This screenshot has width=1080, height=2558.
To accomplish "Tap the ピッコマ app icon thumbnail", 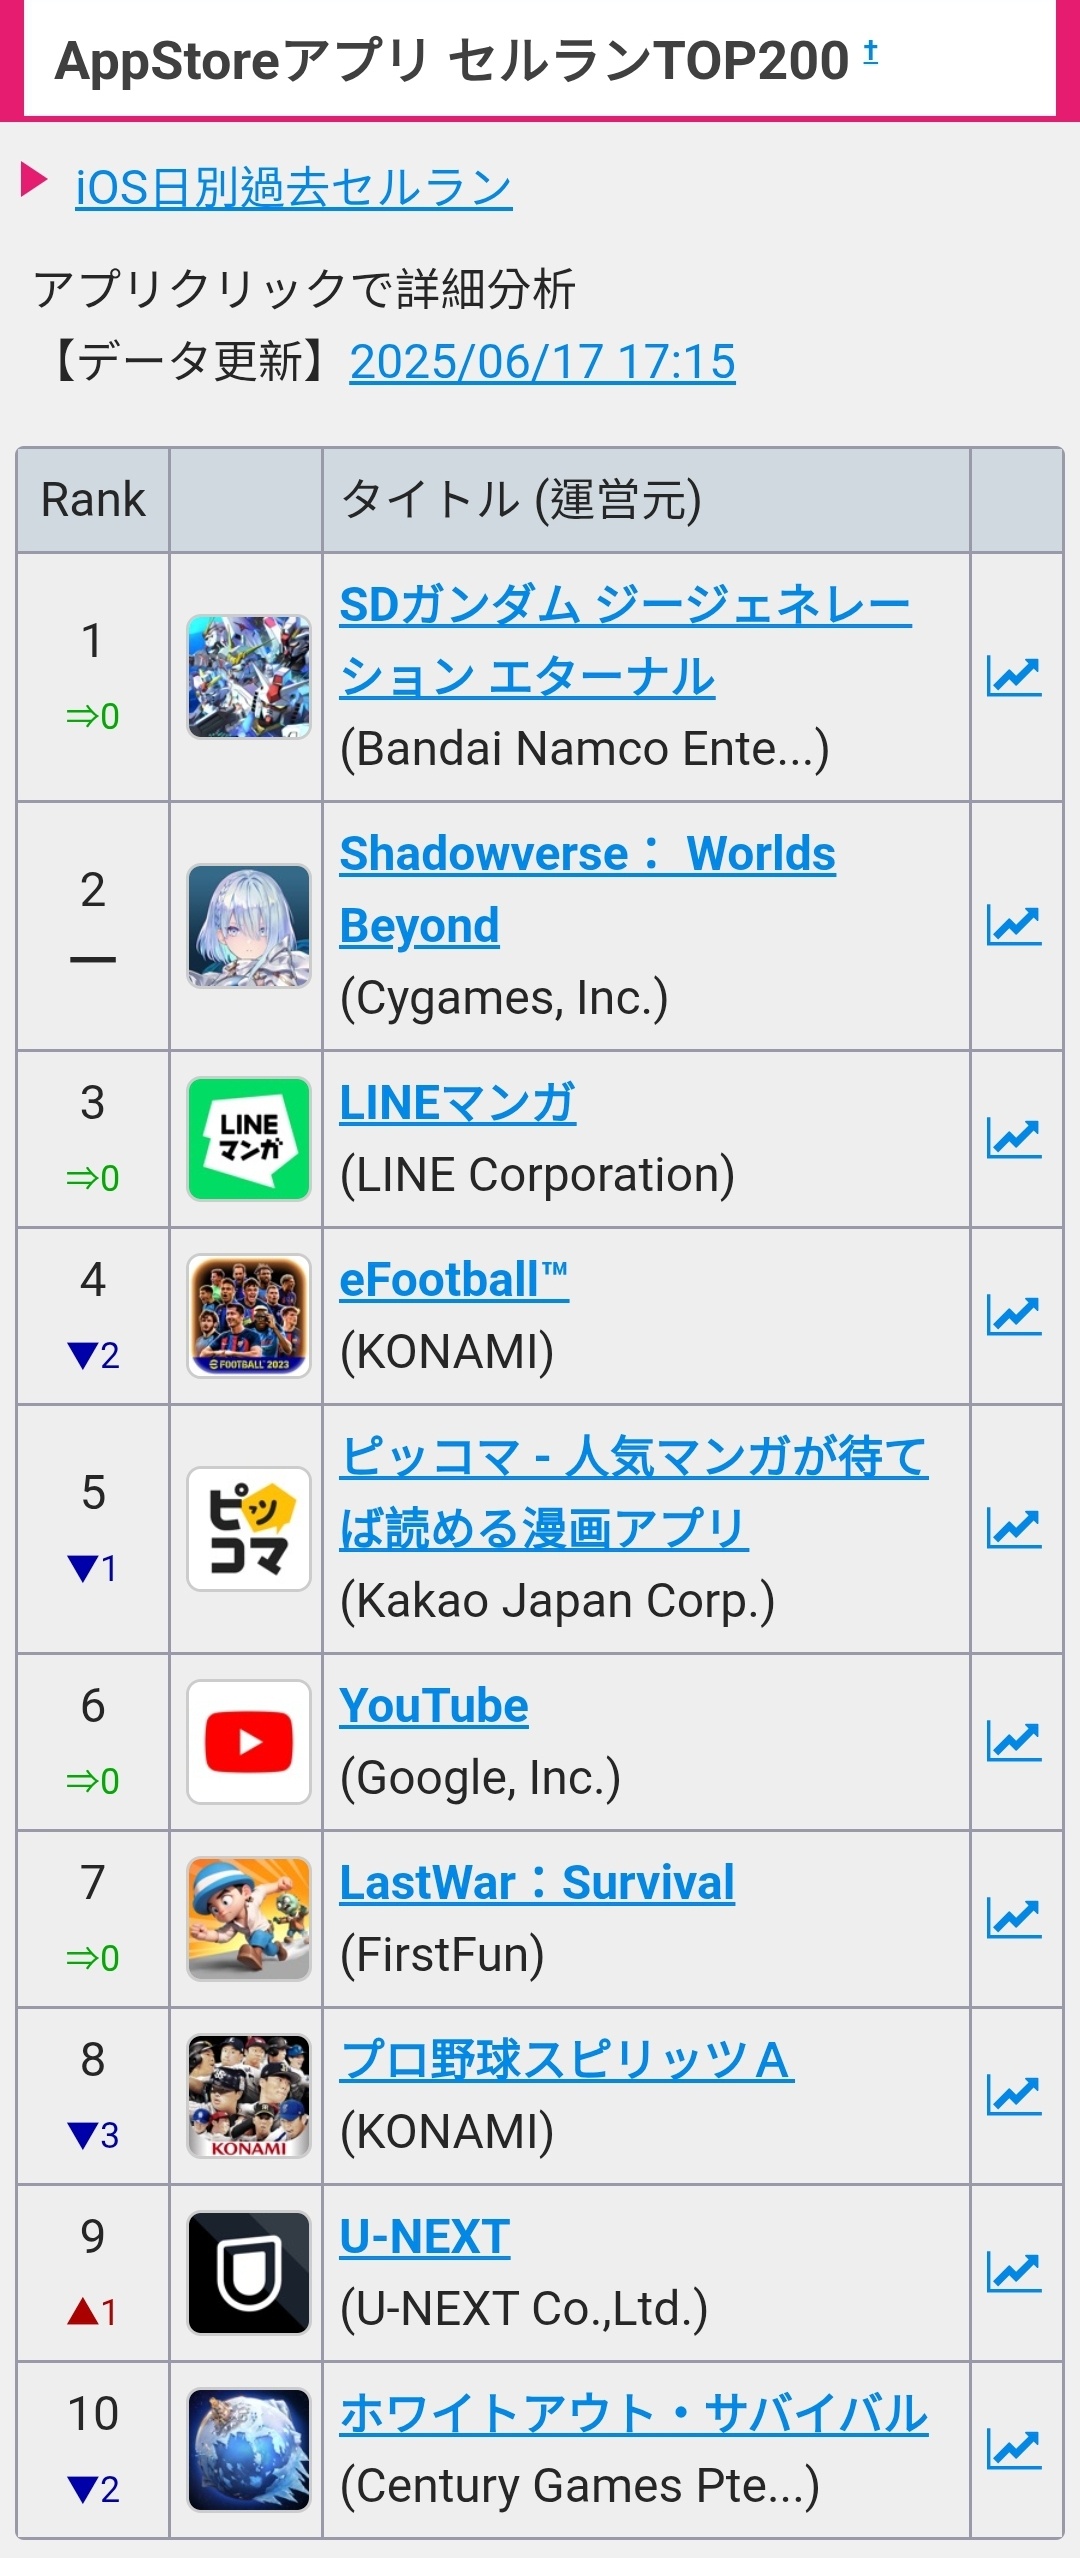I will coord(249,1529).
